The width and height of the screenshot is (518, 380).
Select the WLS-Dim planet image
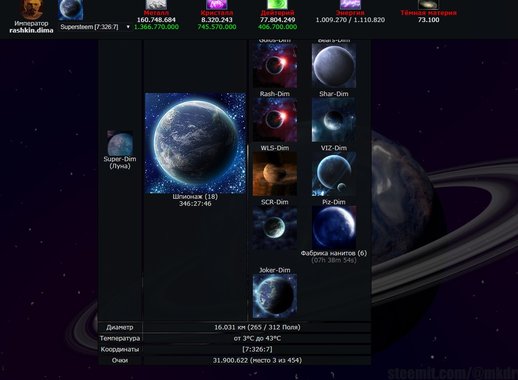[x=275, y=174]
